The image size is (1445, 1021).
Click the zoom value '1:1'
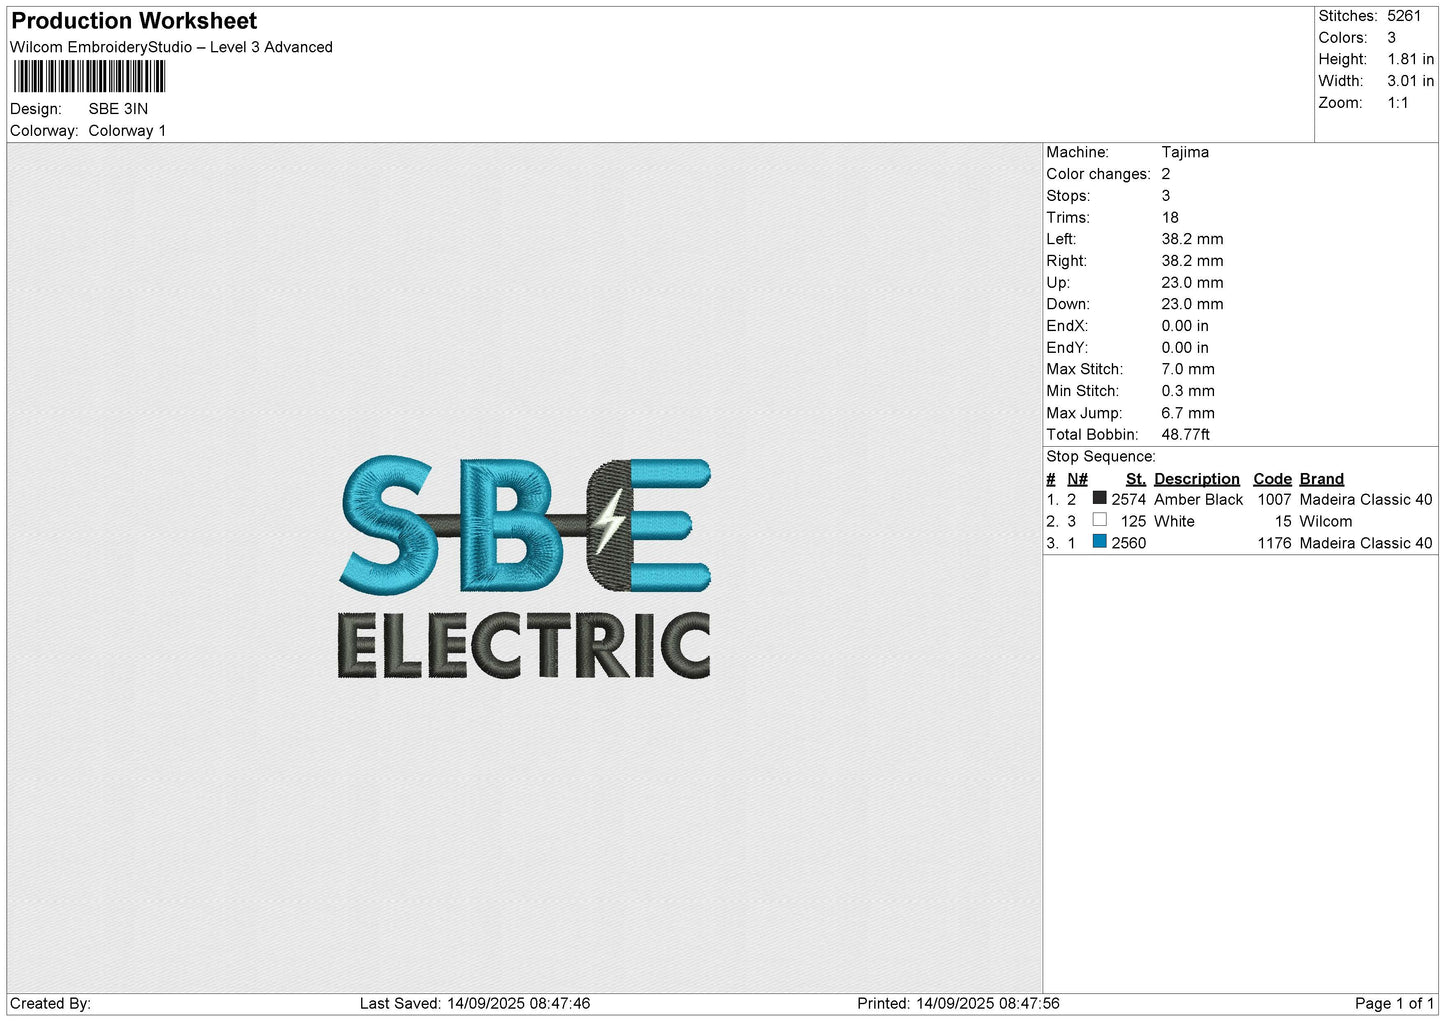(1397, 103)
